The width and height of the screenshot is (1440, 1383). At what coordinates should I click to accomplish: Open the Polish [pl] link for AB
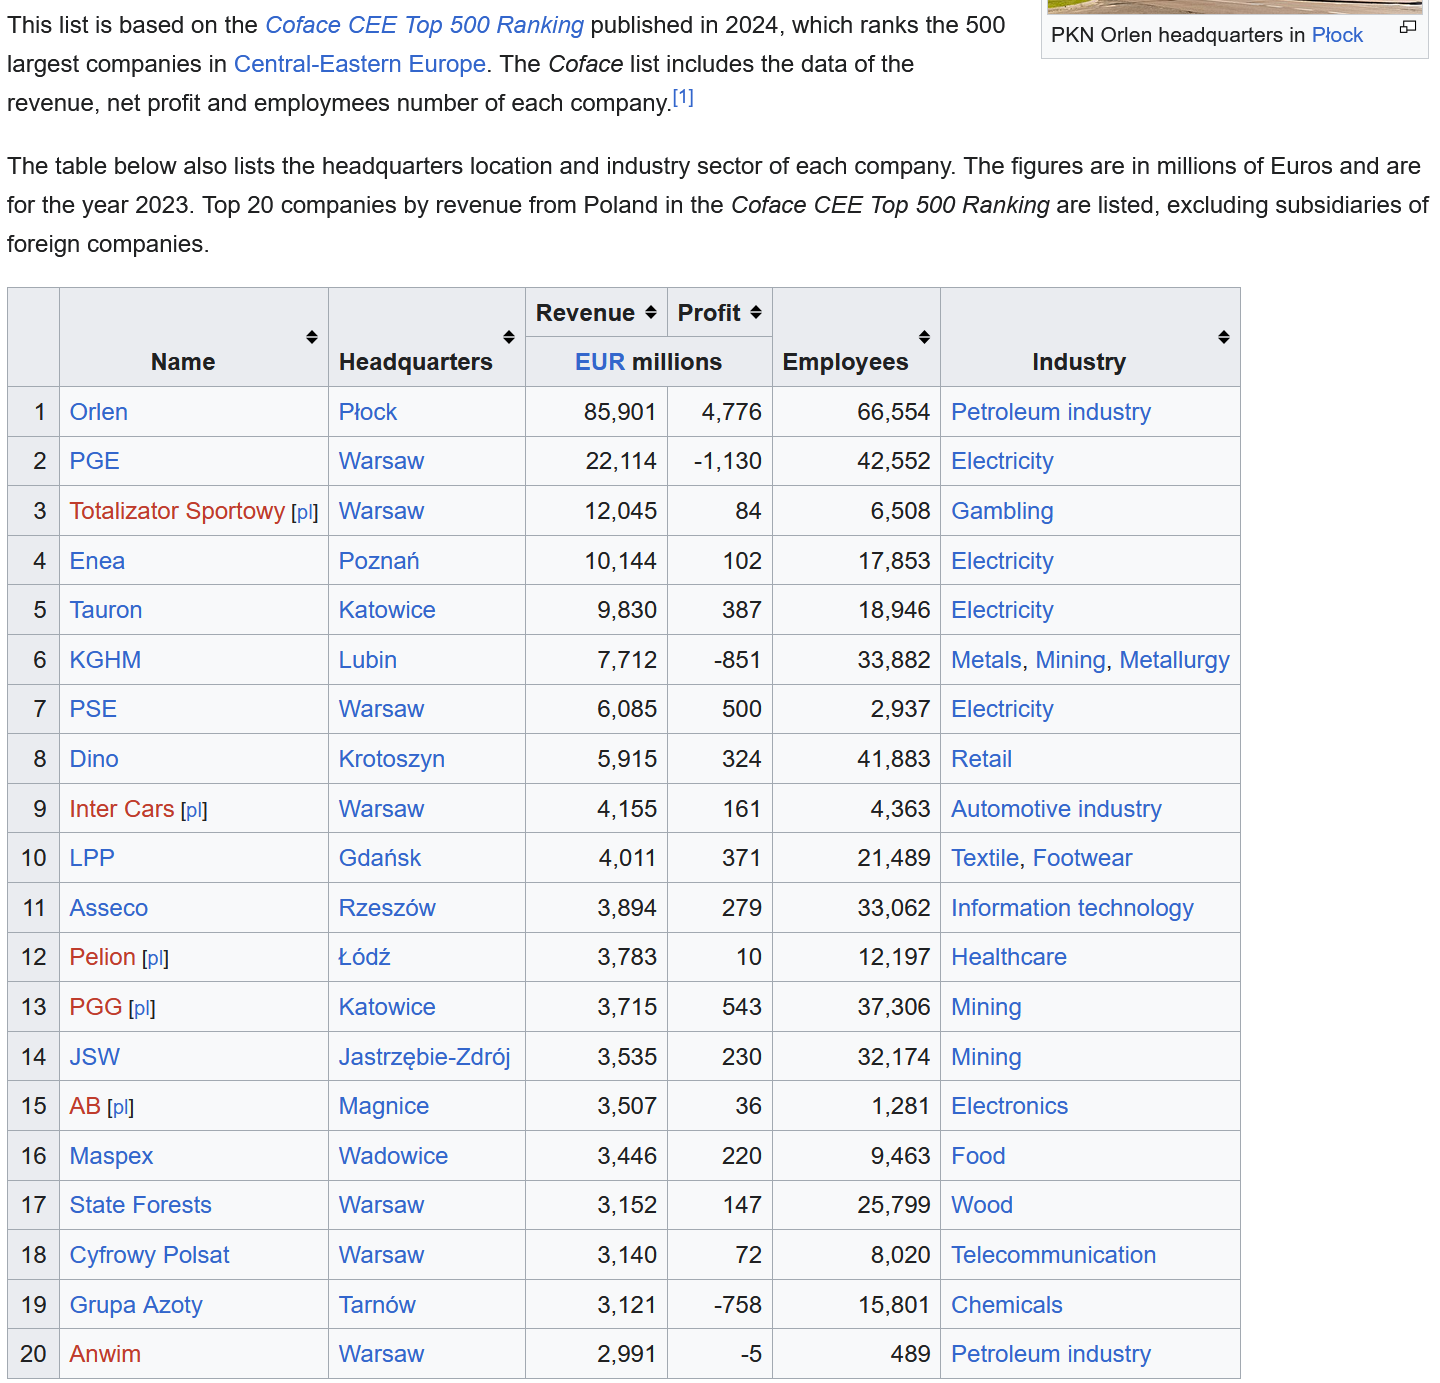(120, 1107)
